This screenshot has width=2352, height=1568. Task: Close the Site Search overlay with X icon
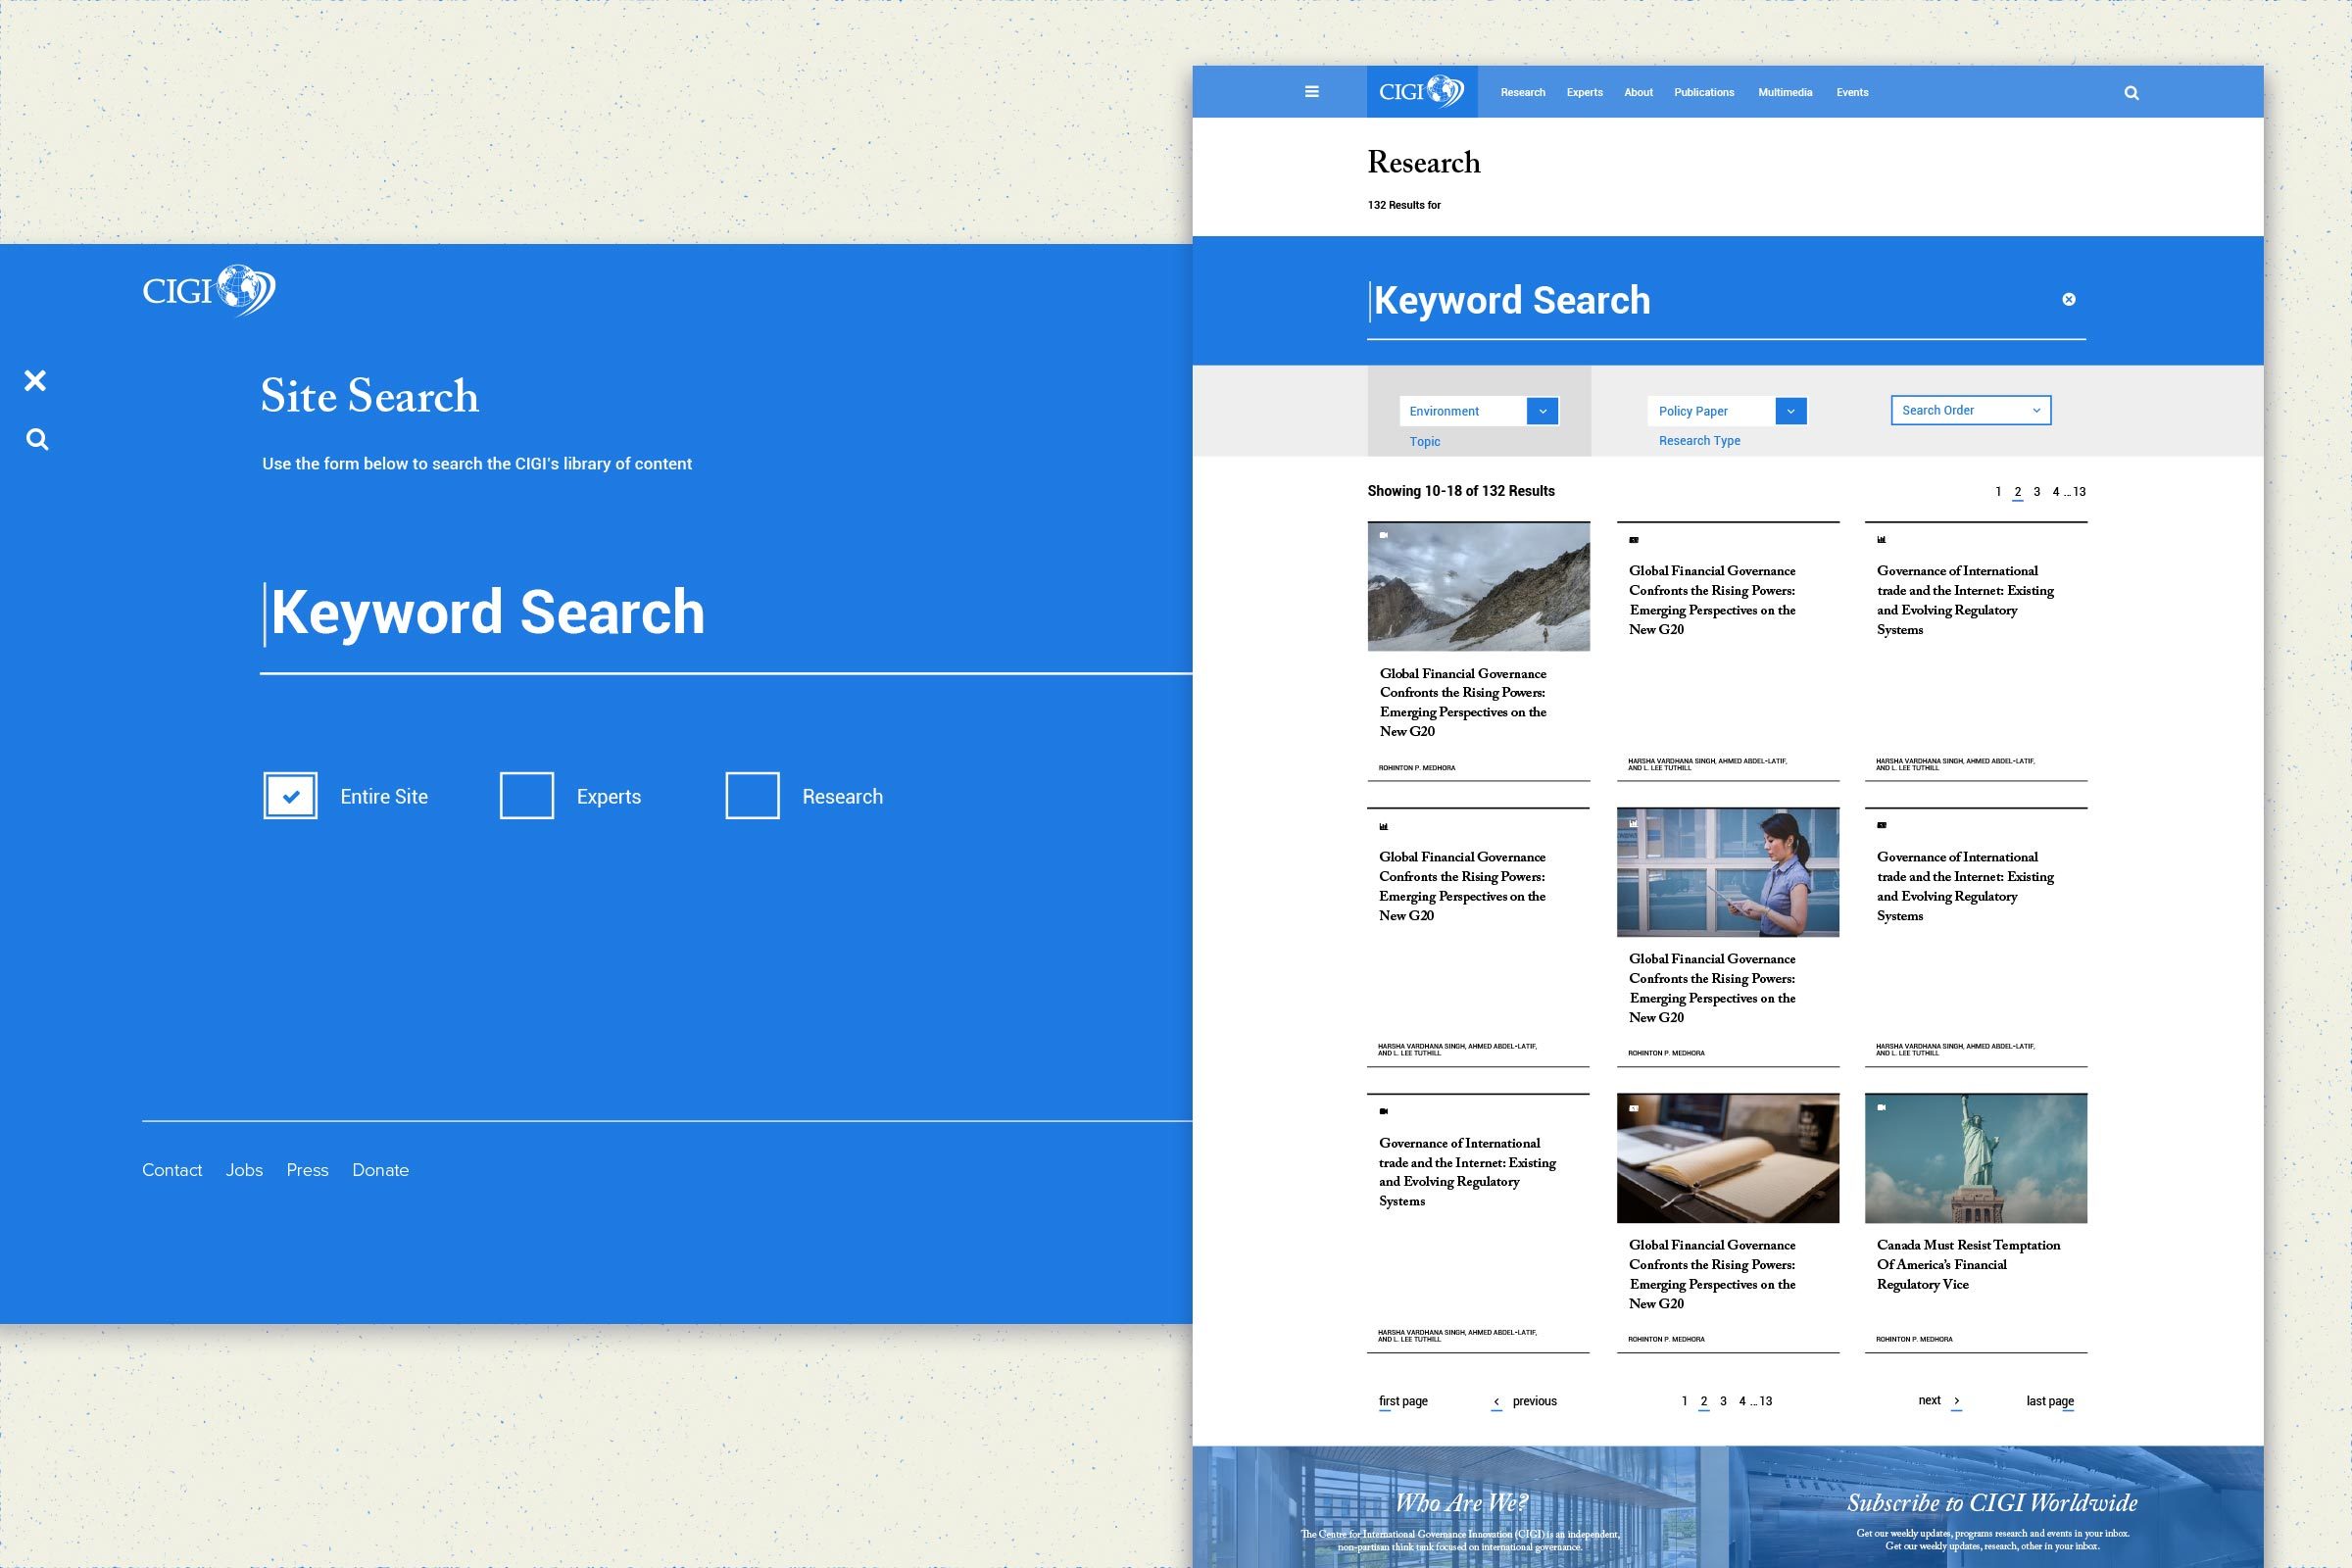(35, 380)
